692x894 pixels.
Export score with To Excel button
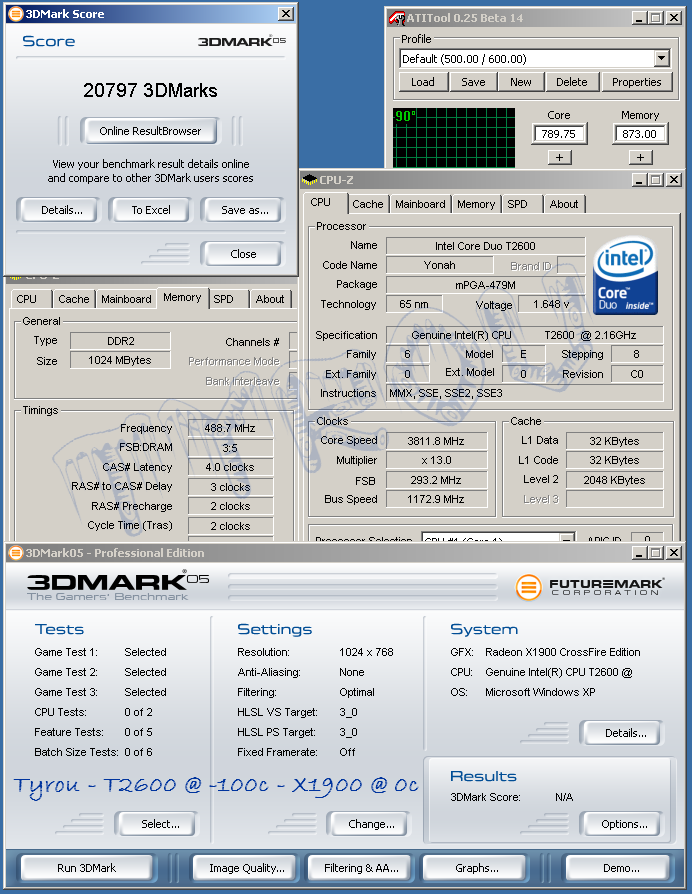150,210
